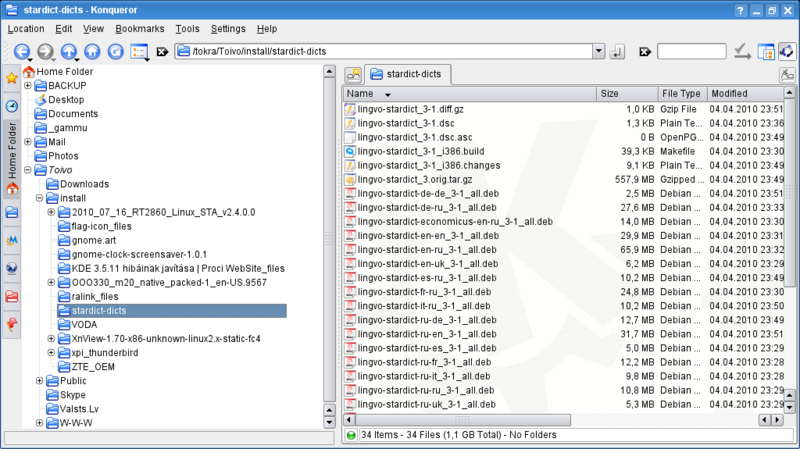Click the Back navigation arrow

coord(21,52)
